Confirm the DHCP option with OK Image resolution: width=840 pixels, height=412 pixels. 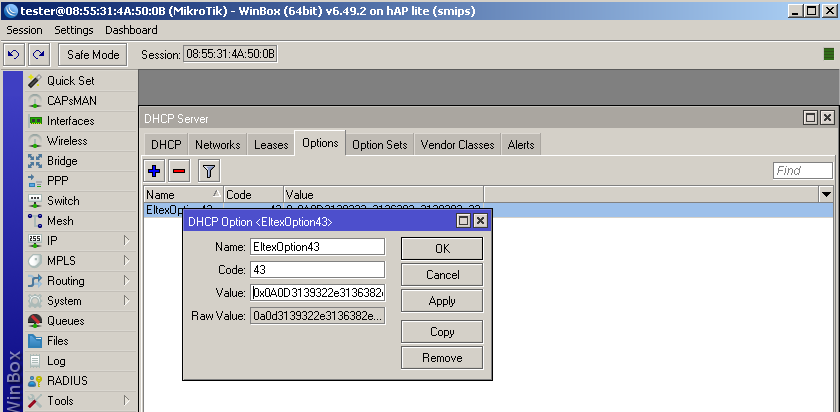pos(442,249)
